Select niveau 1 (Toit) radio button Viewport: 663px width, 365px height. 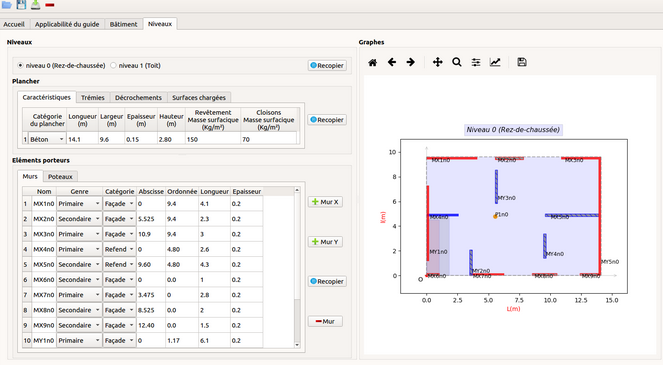coord(113,66)
